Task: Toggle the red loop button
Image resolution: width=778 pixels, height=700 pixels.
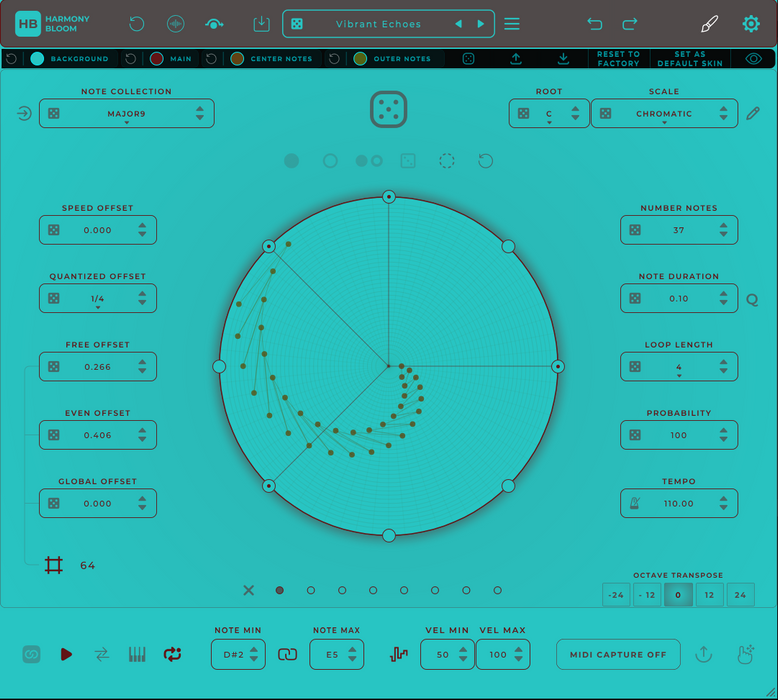Action: (x=173, y=654)
